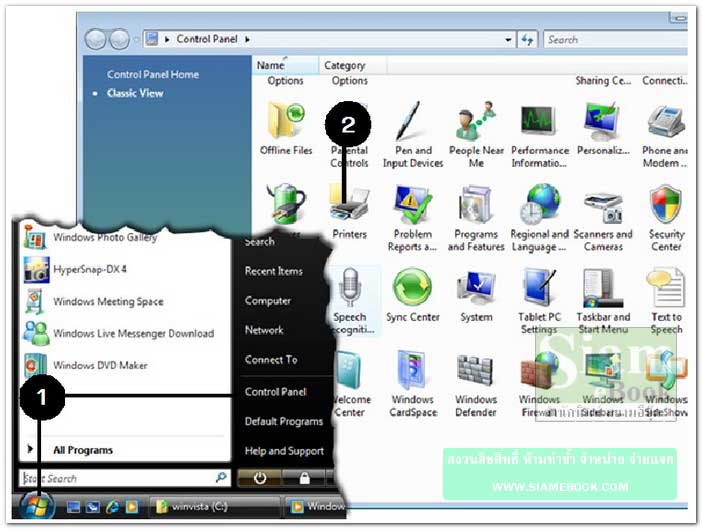Open the Power Options battery icon

click(x=286, y=204)
